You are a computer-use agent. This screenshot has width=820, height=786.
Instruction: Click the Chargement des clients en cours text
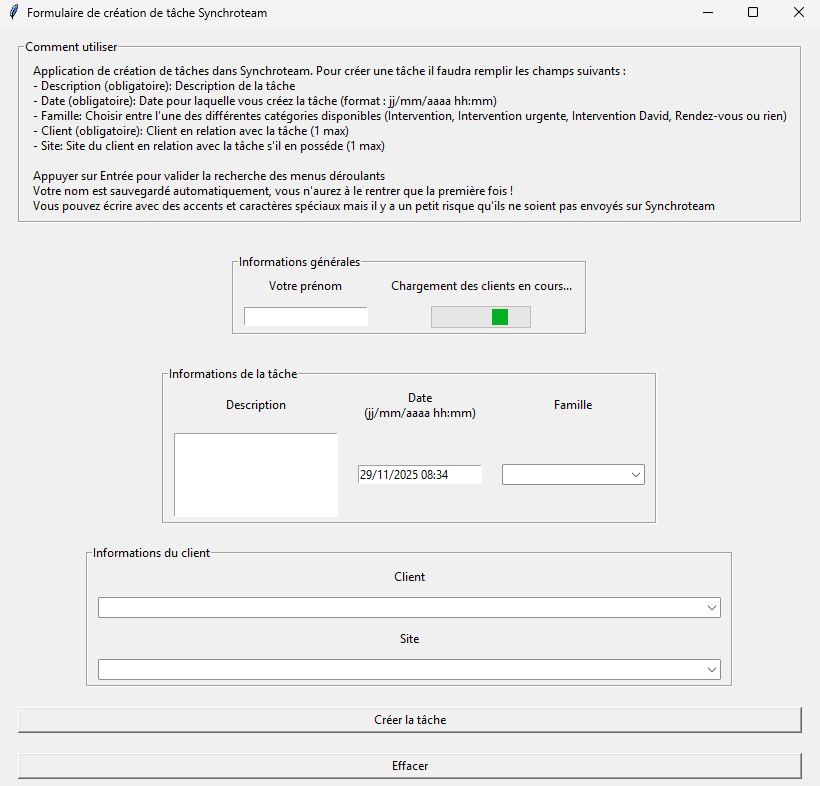pyautogui.click(x=481, y=286)
